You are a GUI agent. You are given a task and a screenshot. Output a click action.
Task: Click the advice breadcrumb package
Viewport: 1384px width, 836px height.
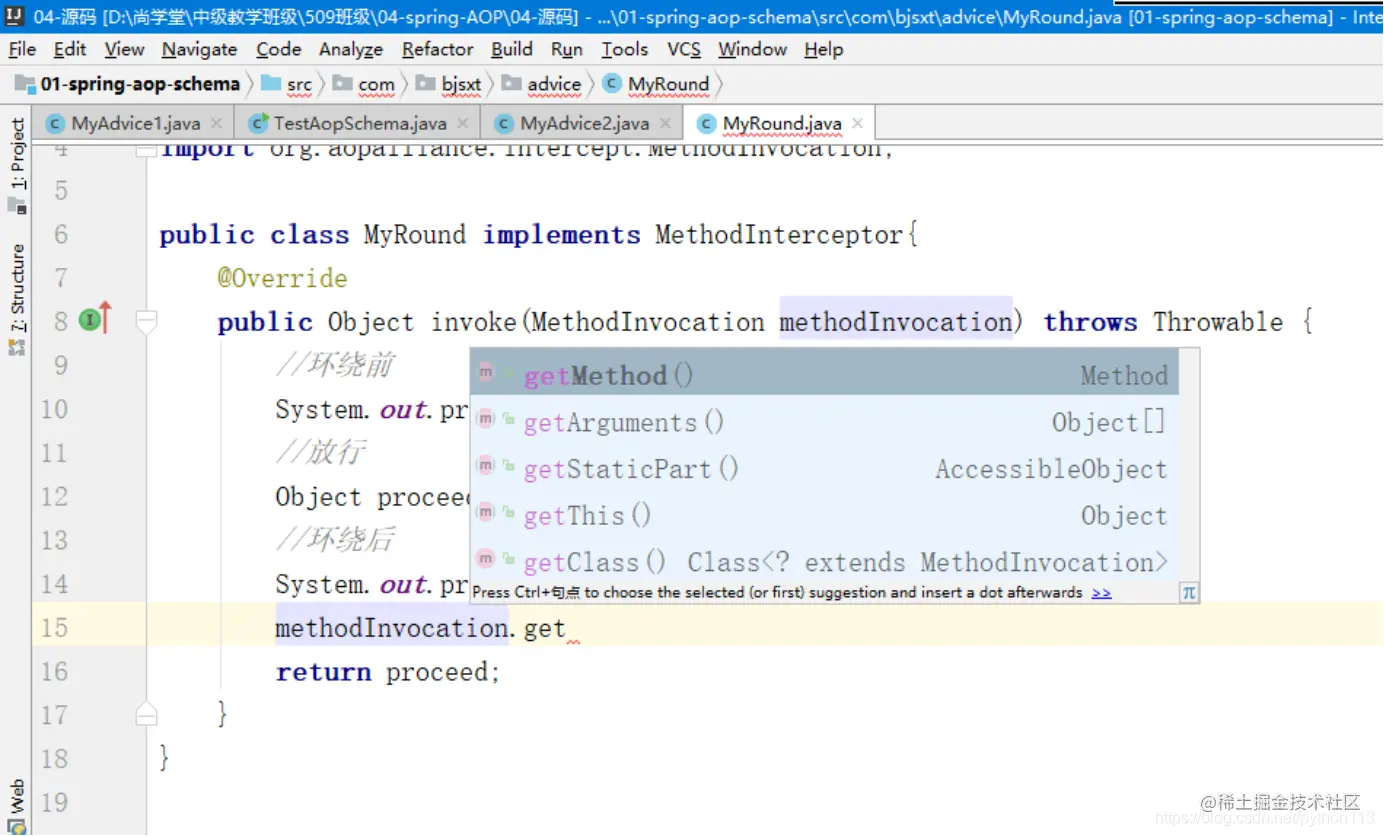coord(543,84)
